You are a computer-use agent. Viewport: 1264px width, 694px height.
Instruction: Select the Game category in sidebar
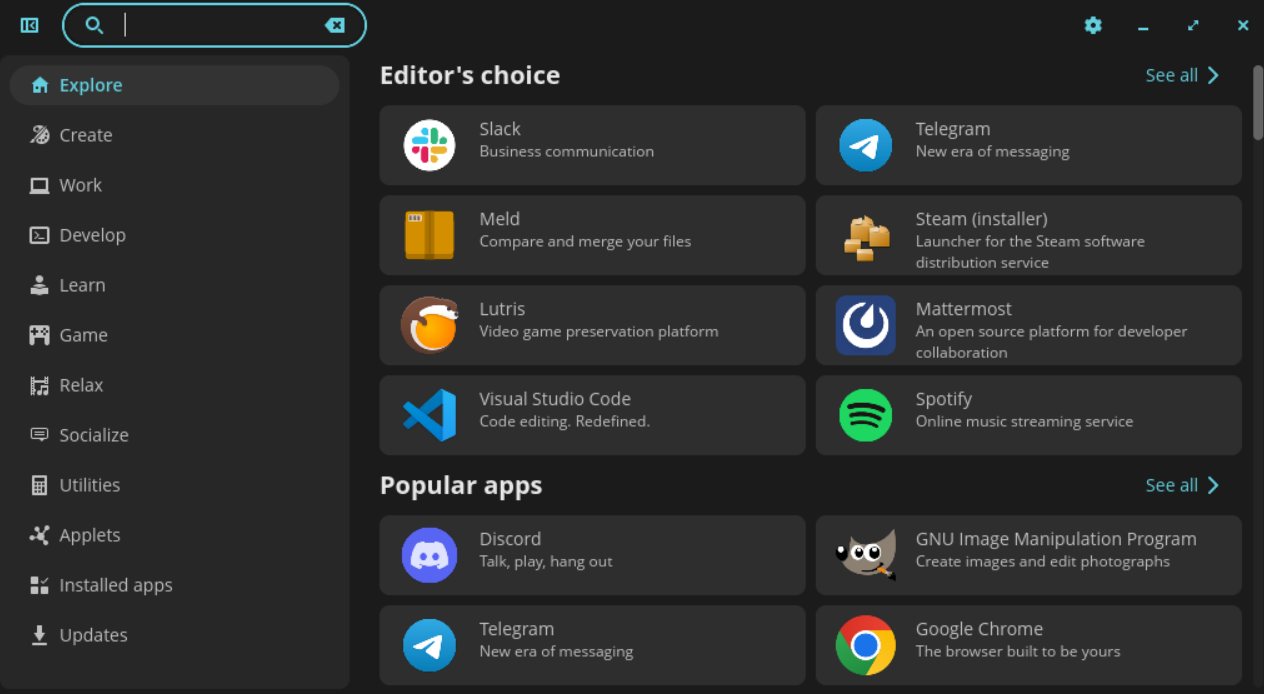(x=83, y=335)
